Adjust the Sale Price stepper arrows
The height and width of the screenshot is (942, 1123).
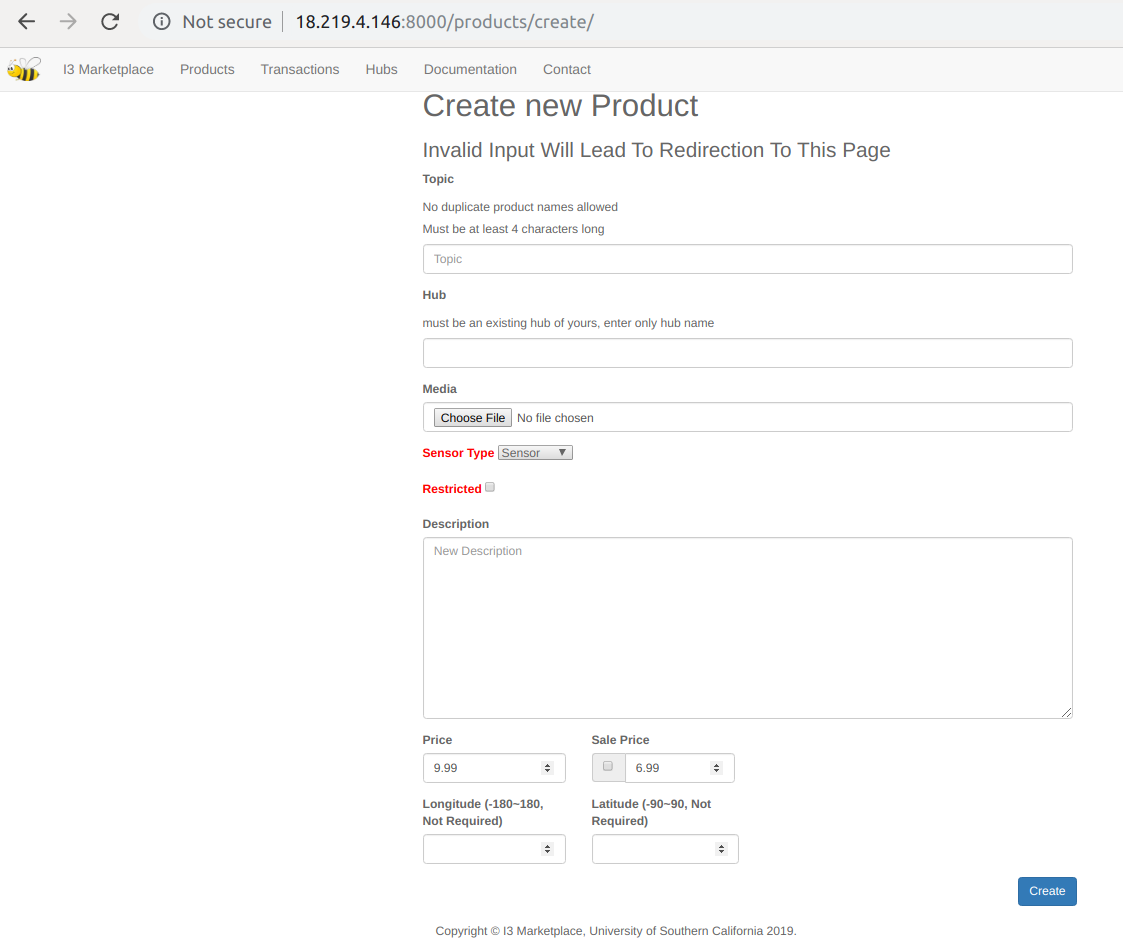[x=716, y=768]
